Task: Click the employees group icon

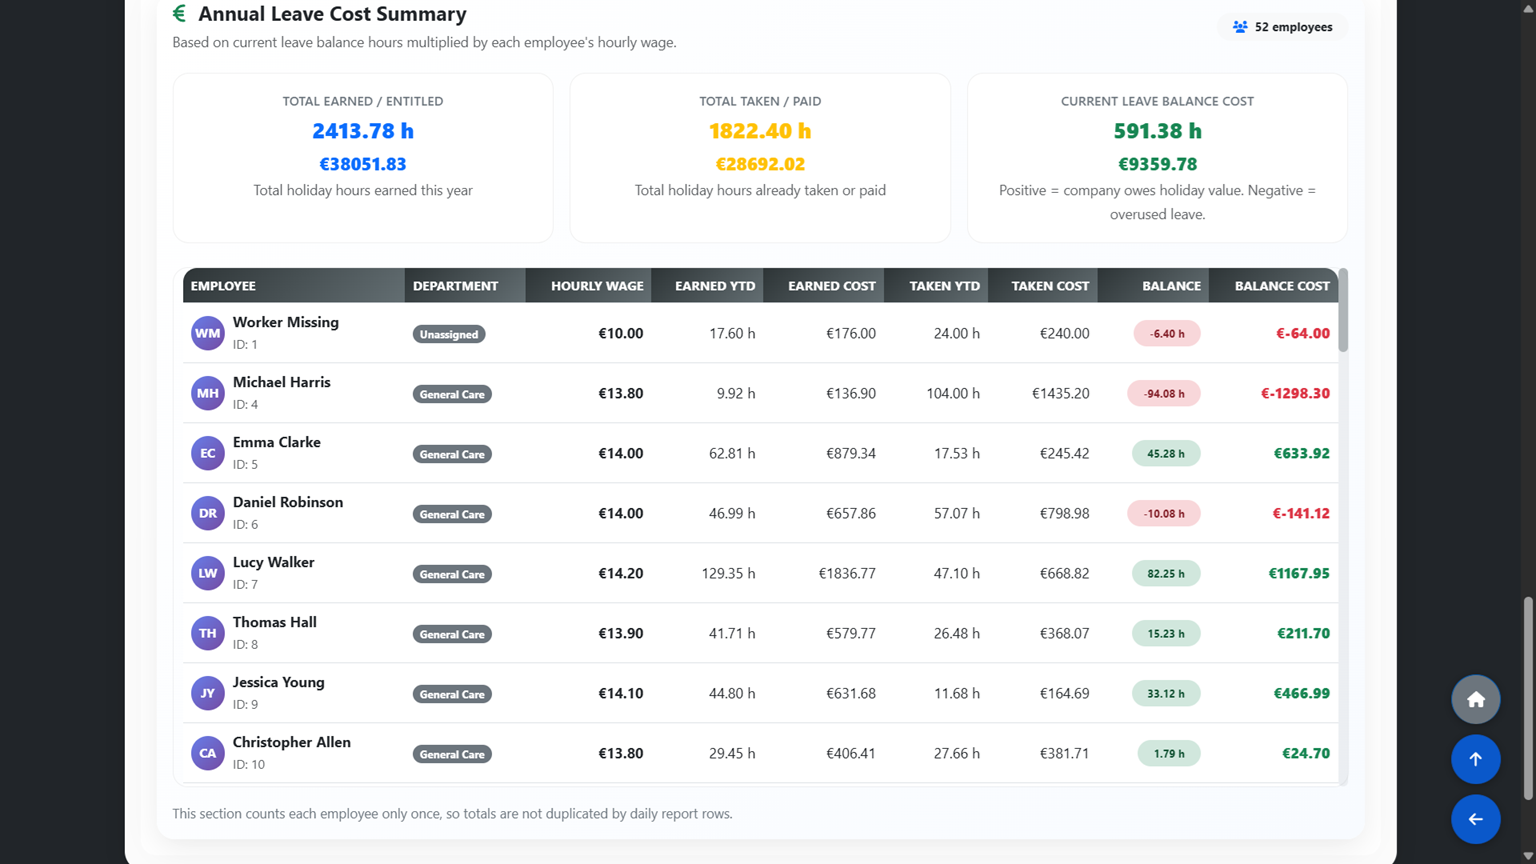Action: pos(1240,27)
